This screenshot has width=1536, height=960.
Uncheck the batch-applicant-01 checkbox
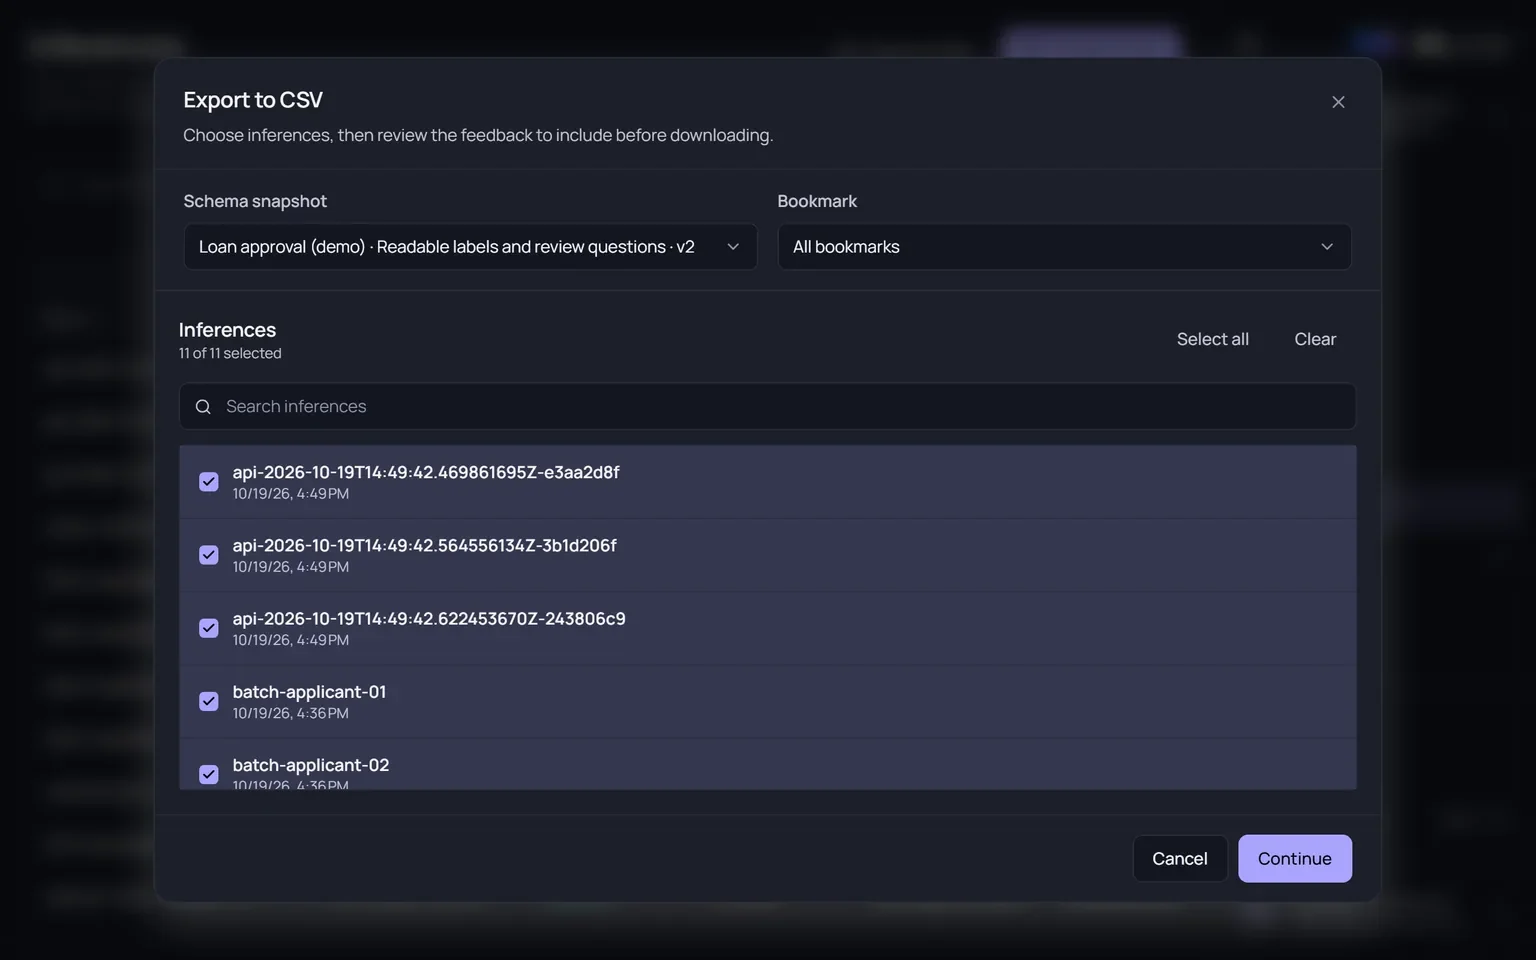point(209,701)
